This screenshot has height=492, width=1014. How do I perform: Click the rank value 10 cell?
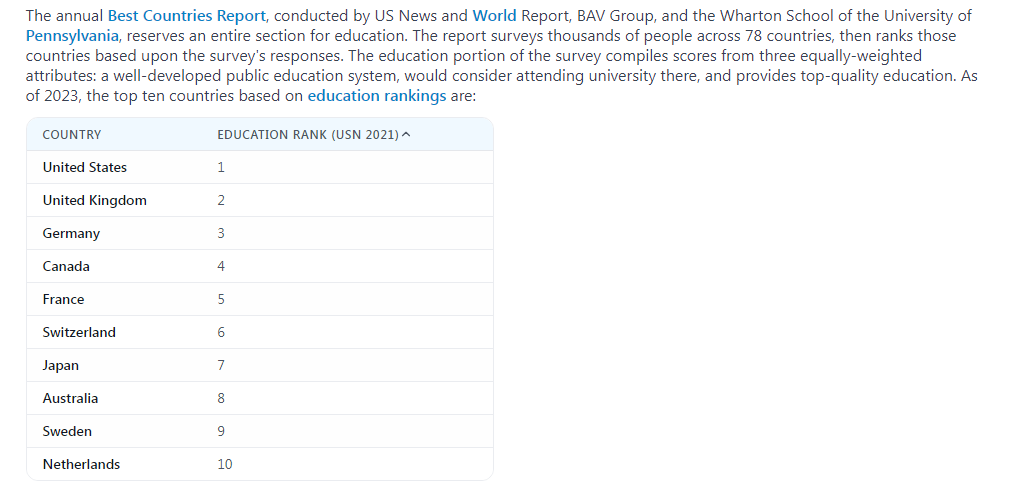coord(225,464)
